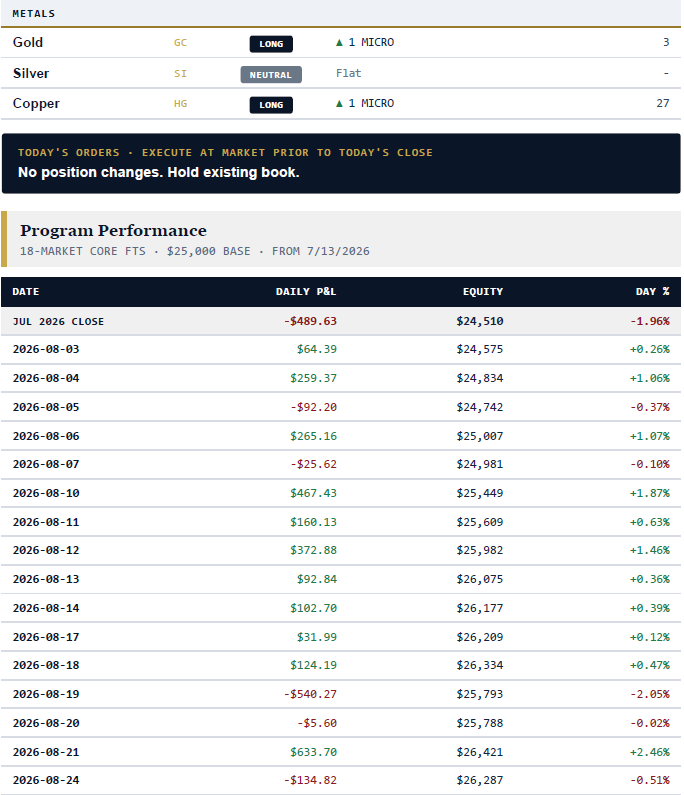Click the 2026-08-05 date cell
This screenshot has width=684, height=795.
click(x=46, y=407)
